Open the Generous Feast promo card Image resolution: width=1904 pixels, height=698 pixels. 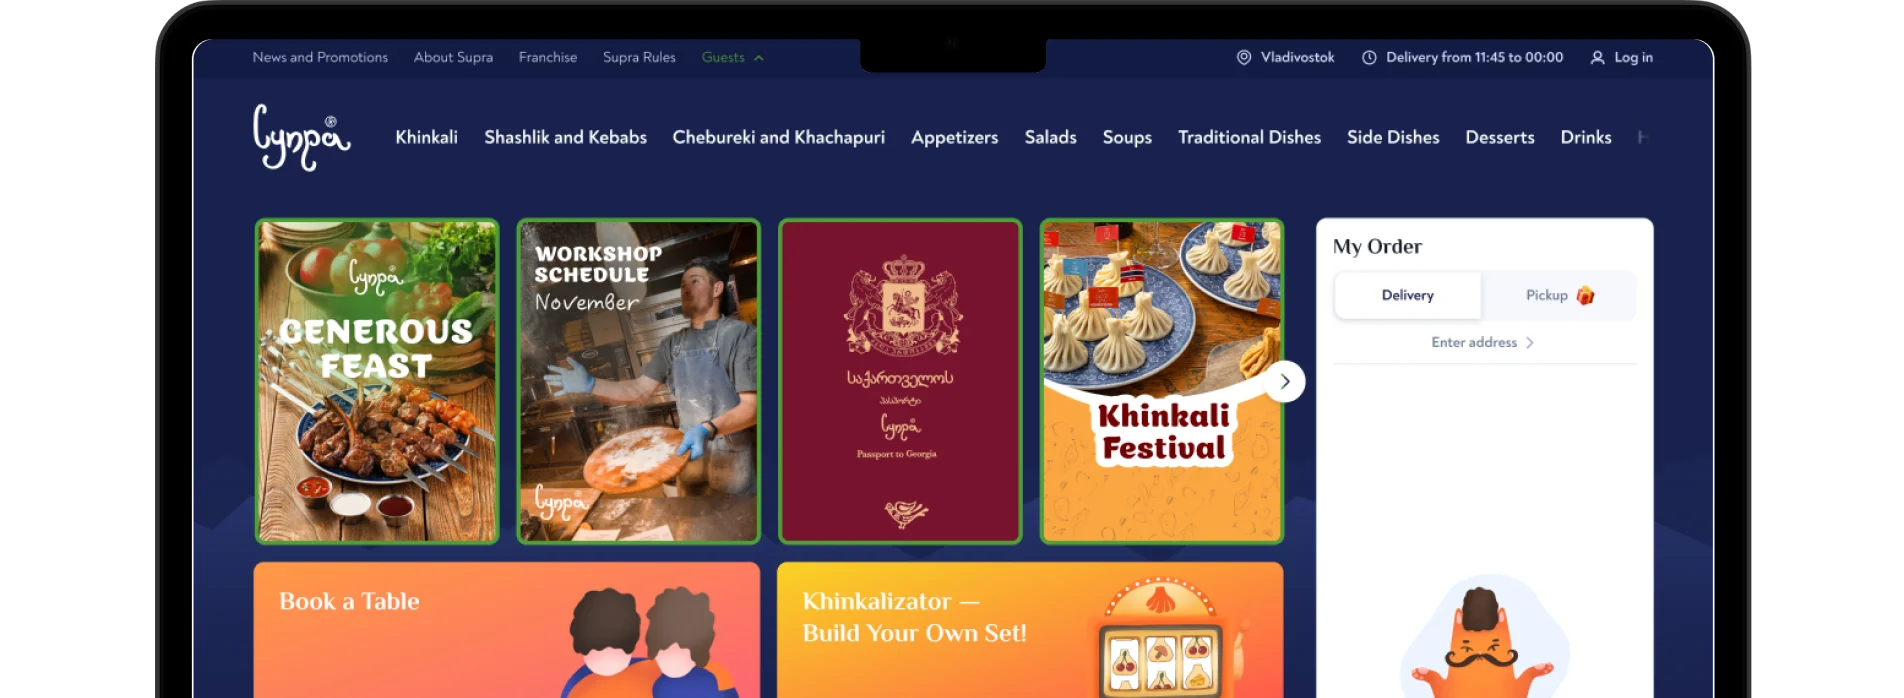(377, 381)
